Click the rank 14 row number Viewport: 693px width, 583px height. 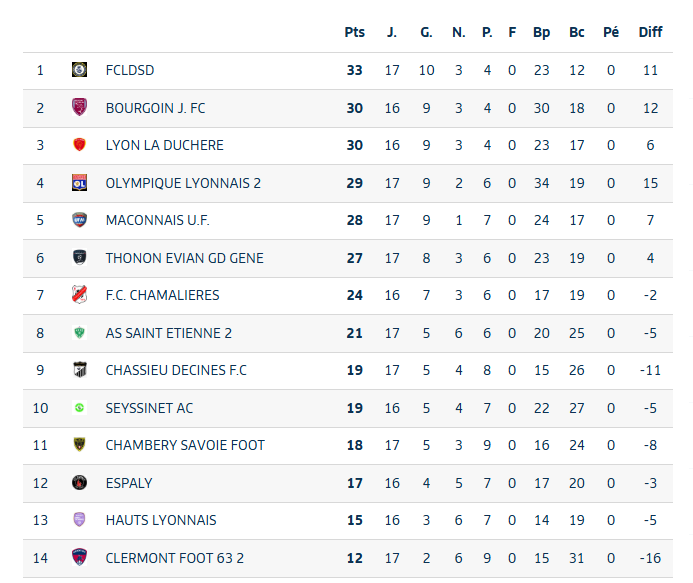point(40,558)
